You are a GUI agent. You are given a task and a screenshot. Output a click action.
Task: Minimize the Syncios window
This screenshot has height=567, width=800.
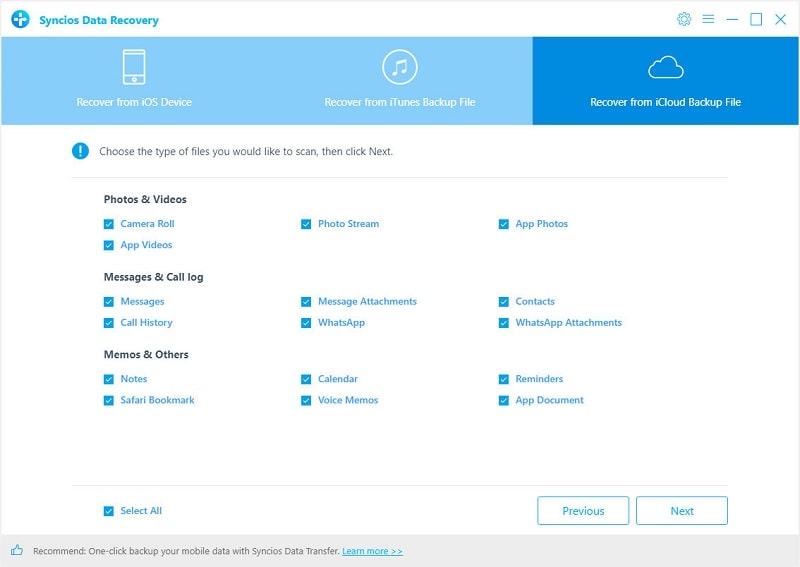tap(732, 19)
